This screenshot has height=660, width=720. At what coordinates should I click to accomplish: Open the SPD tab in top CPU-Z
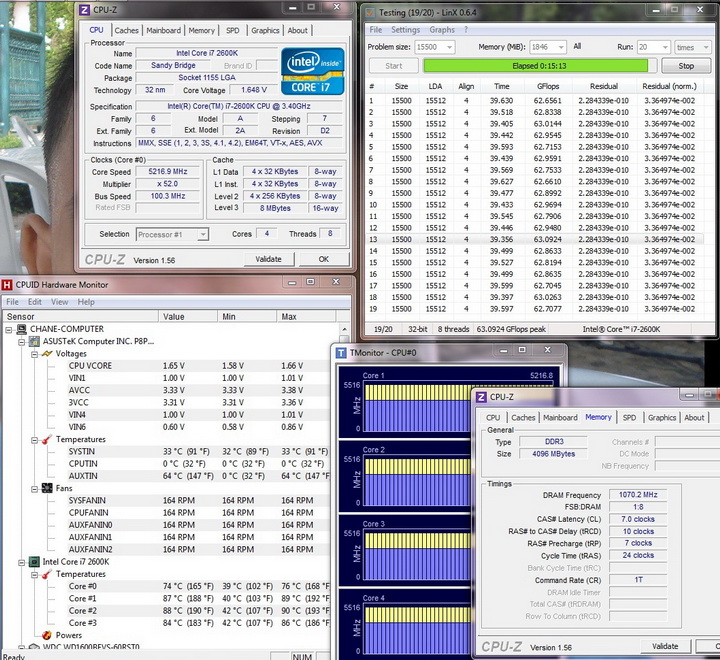click(x=233, y=30)
